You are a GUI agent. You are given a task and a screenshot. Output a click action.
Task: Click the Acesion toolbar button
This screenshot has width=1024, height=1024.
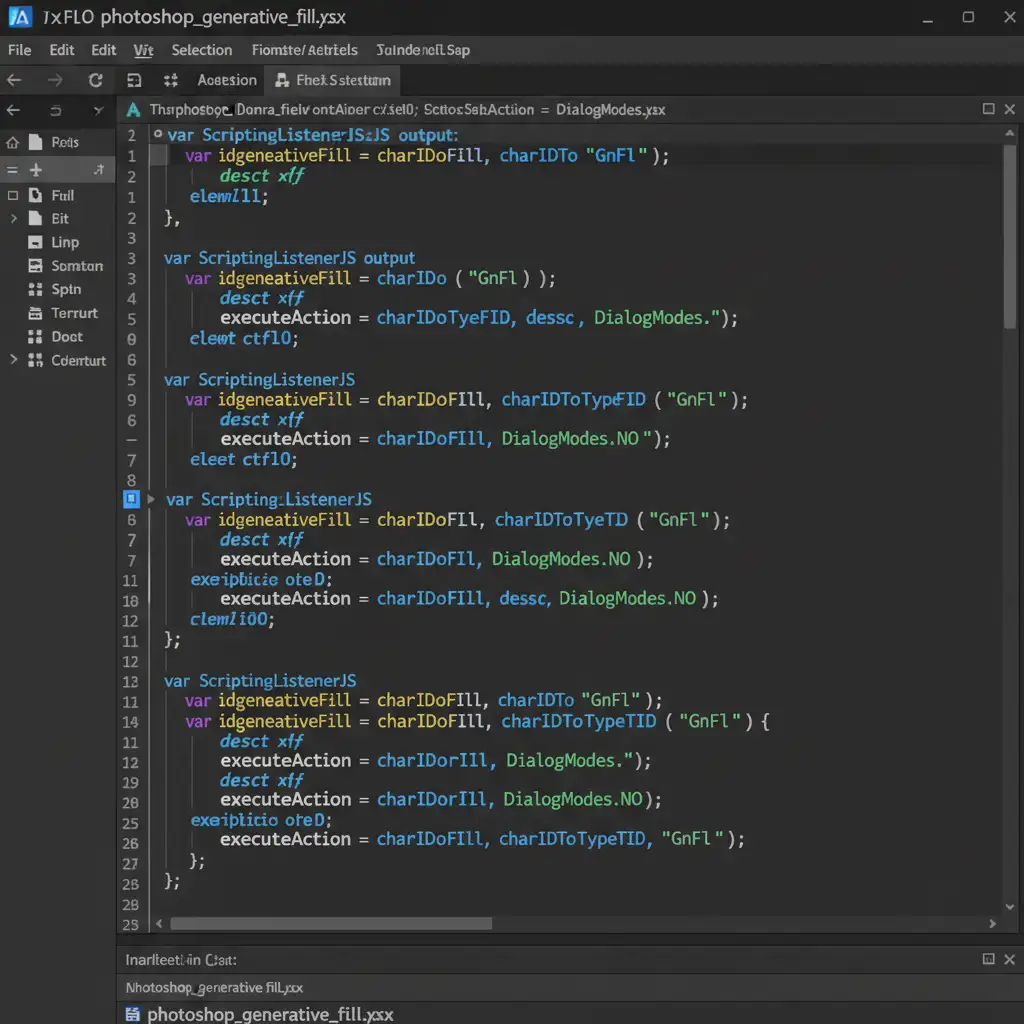tap(227, 80)
